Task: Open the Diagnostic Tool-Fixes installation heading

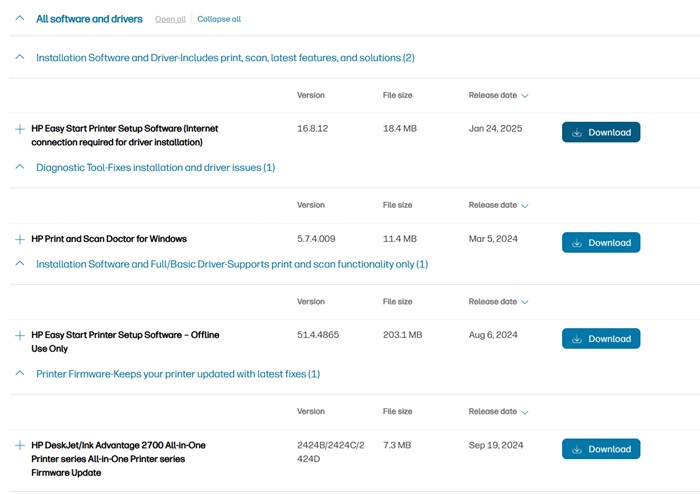Action: click(155, 167)
